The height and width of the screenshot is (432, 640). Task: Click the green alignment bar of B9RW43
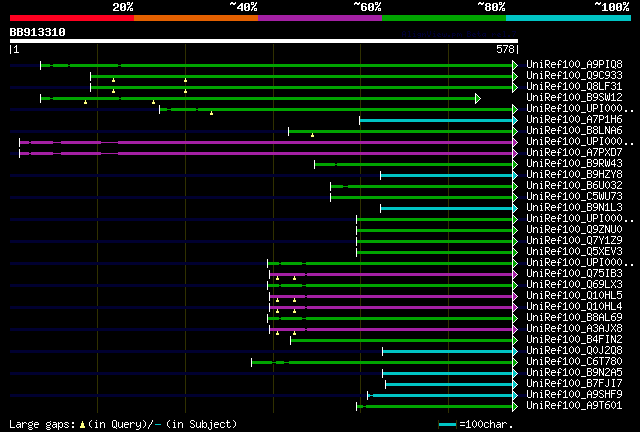pyautogui.click(x=414, y=165)
